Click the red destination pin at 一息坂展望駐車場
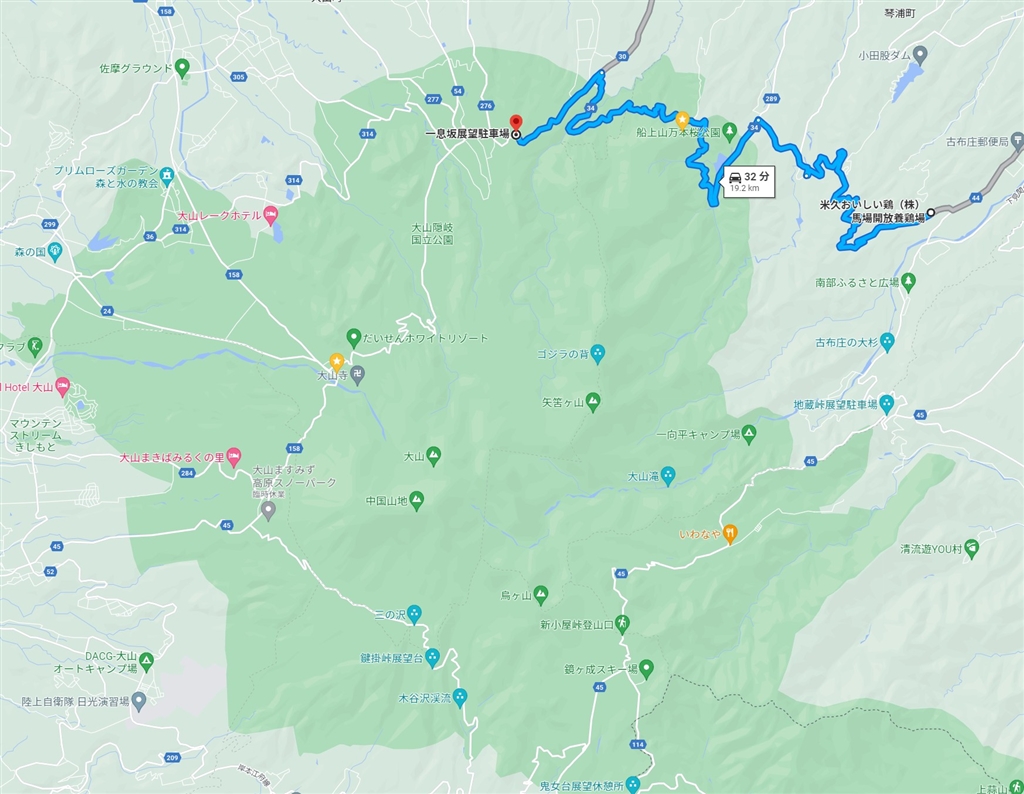Screen dimensions: 1024x794 [x=516, y=123]
